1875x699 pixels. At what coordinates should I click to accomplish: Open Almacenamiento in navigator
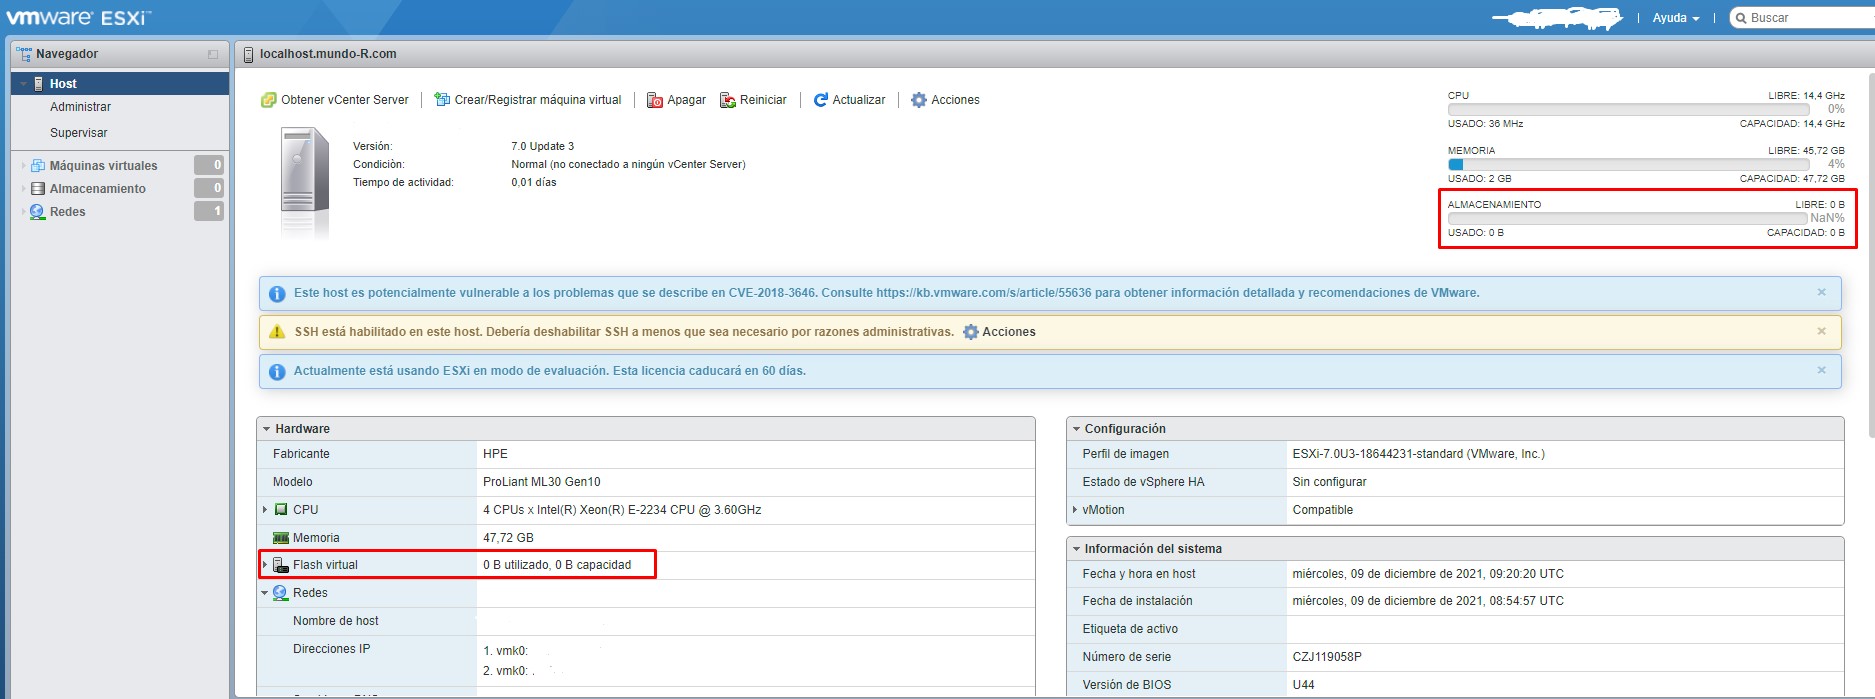tap(98, 189)
